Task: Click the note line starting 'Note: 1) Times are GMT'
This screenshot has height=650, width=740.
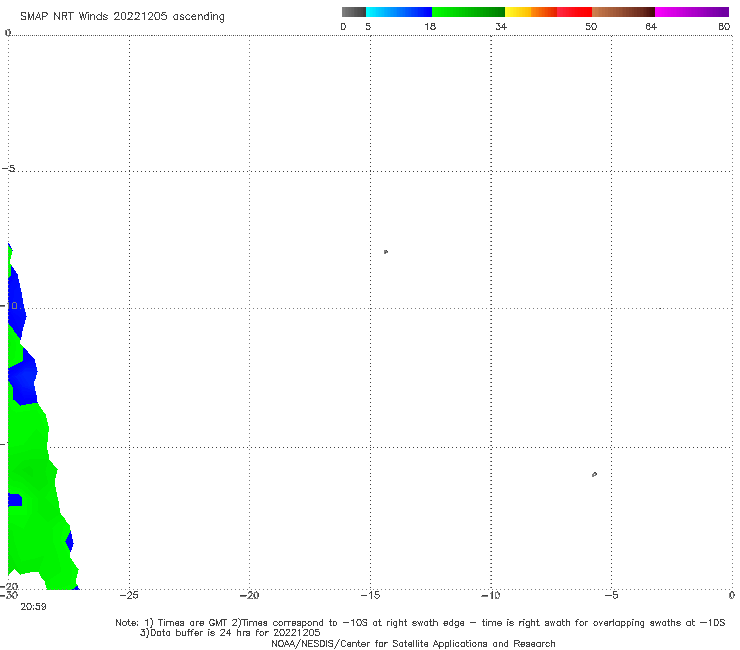Action: 420,623
